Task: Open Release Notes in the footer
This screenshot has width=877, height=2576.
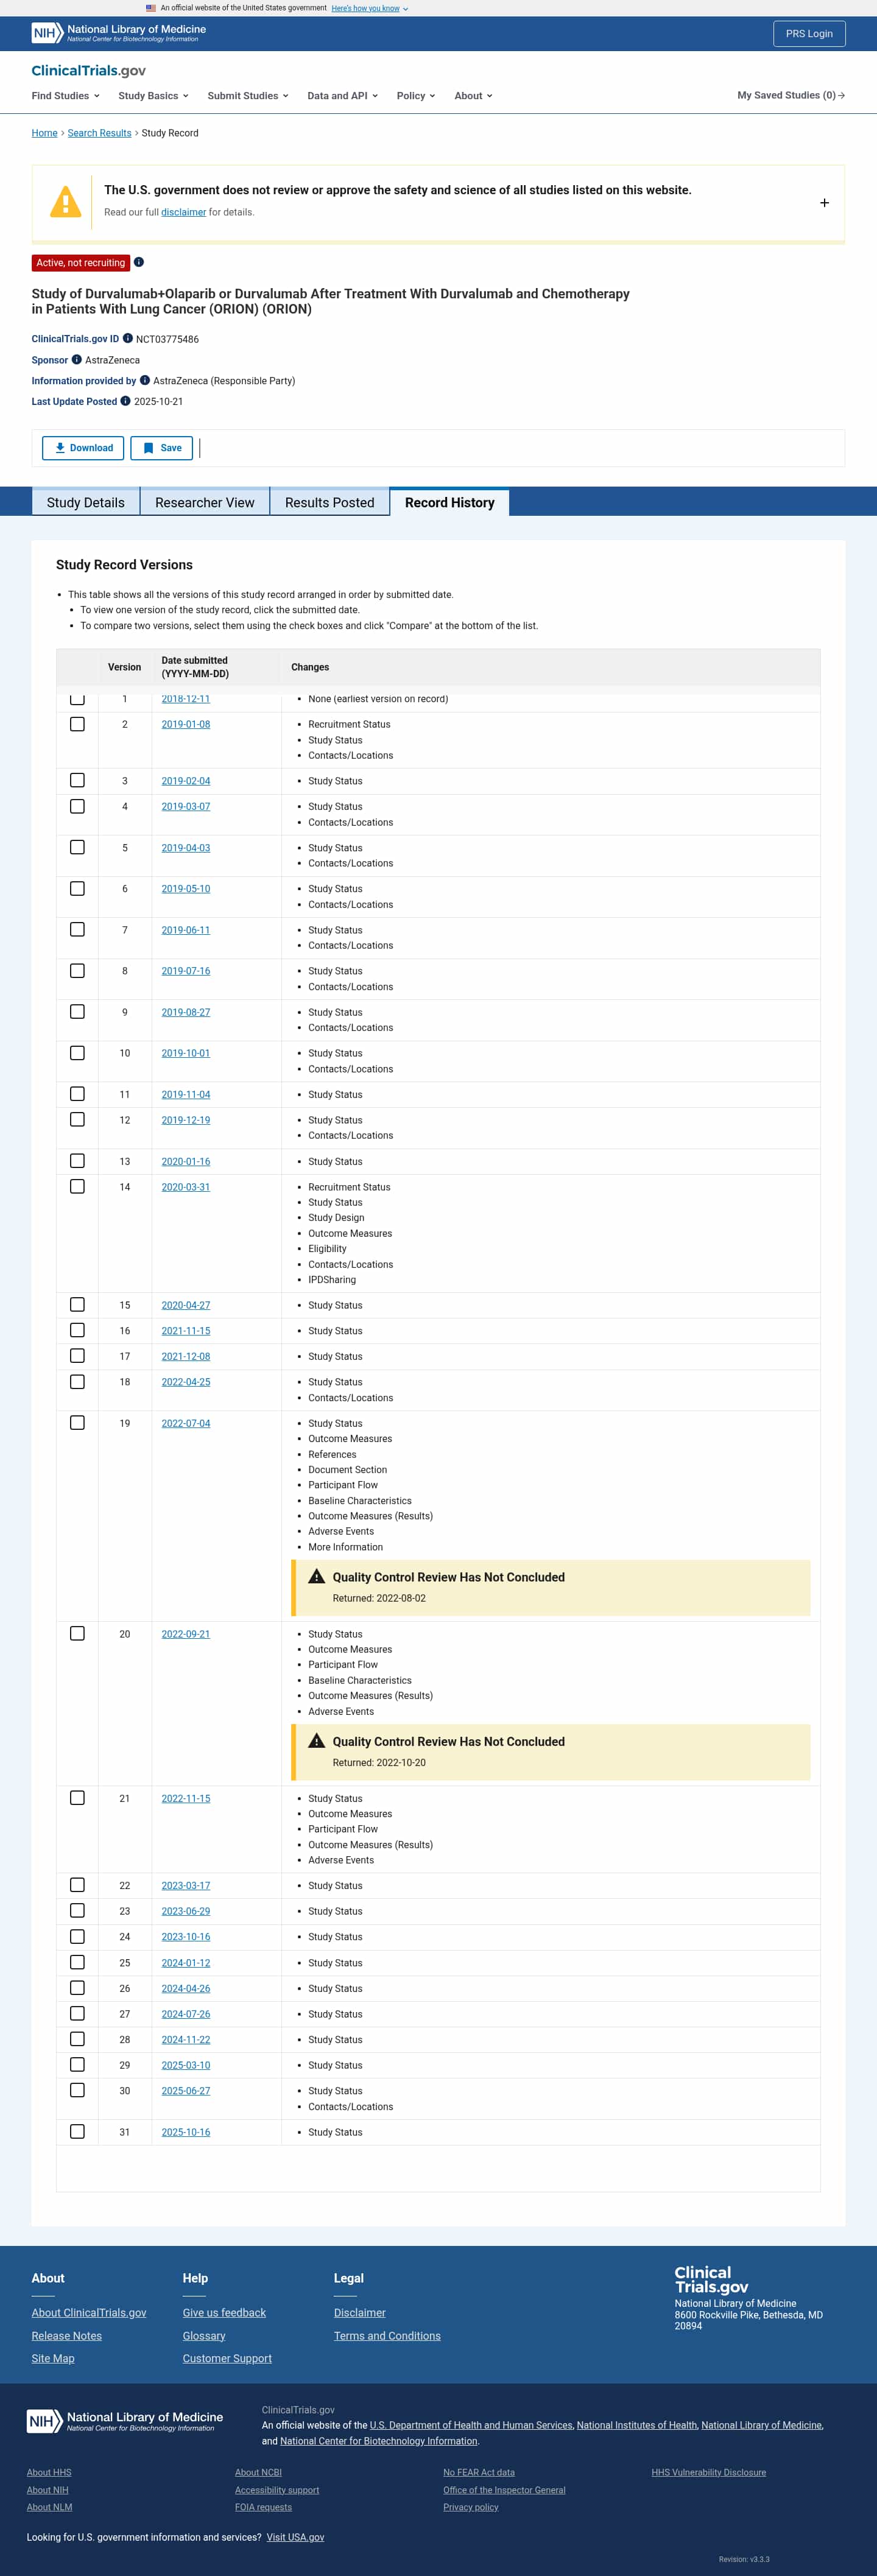Action: tap(66, 2336)
